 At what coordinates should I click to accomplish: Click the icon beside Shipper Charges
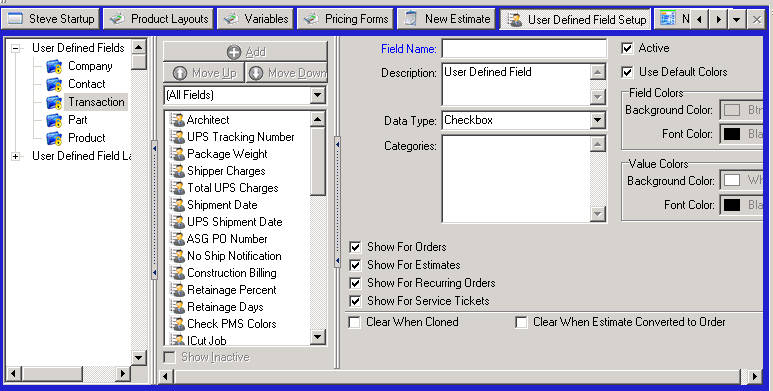(177, 171)
